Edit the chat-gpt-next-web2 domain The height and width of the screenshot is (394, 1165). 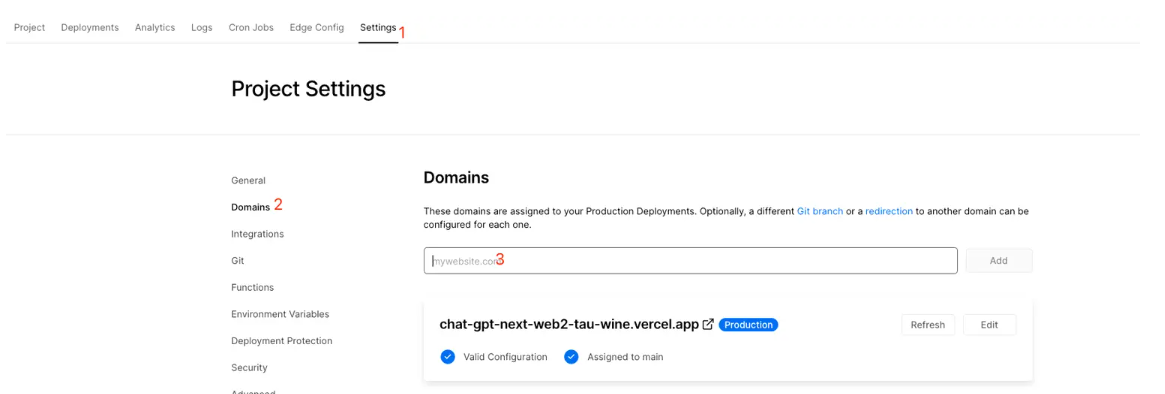tap(989, 325)
